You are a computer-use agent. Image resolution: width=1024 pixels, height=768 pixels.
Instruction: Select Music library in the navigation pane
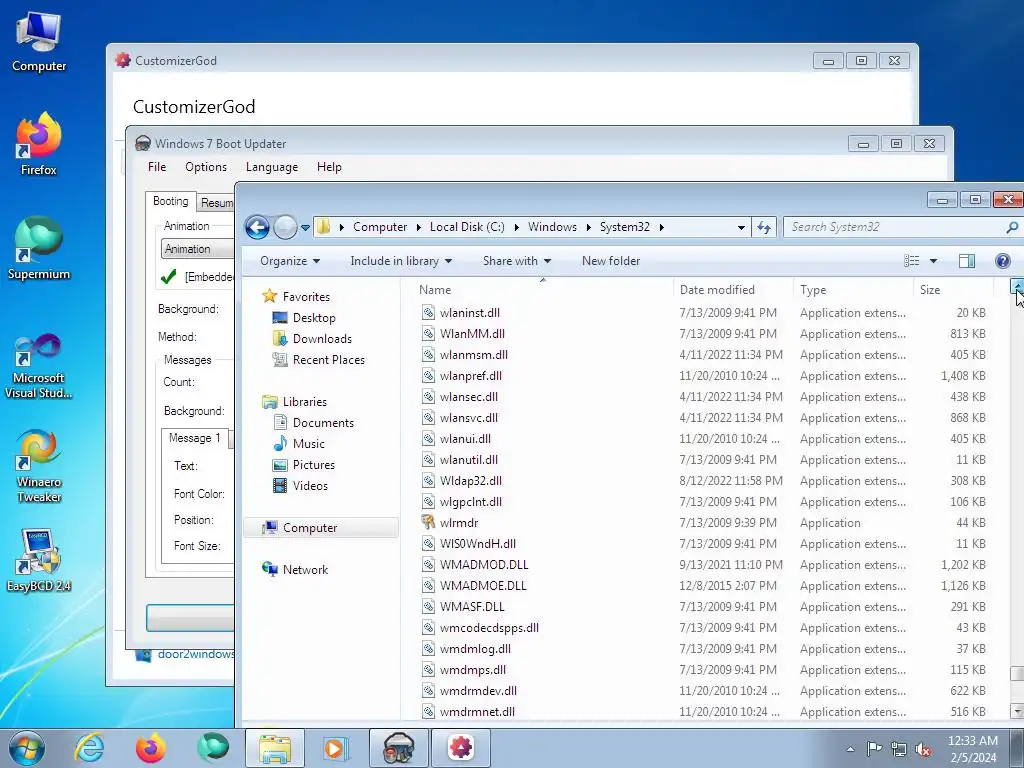click(298, 443)
